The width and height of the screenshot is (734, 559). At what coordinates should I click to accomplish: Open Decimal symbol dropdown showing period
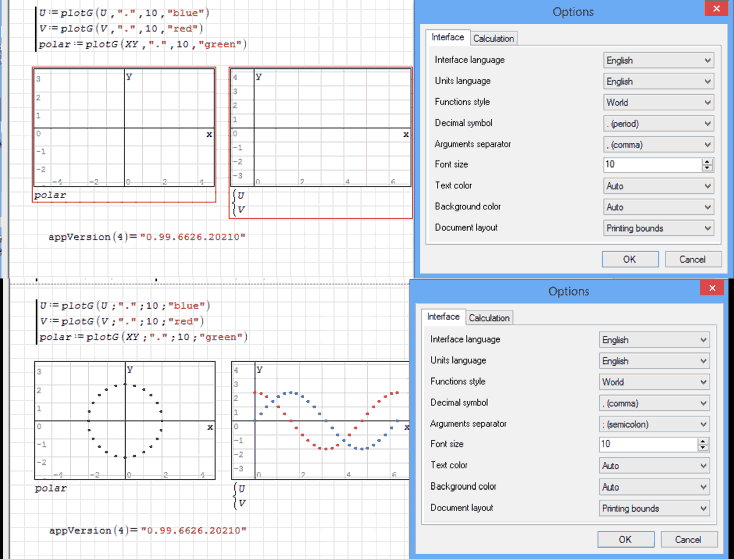click(659, 123)
